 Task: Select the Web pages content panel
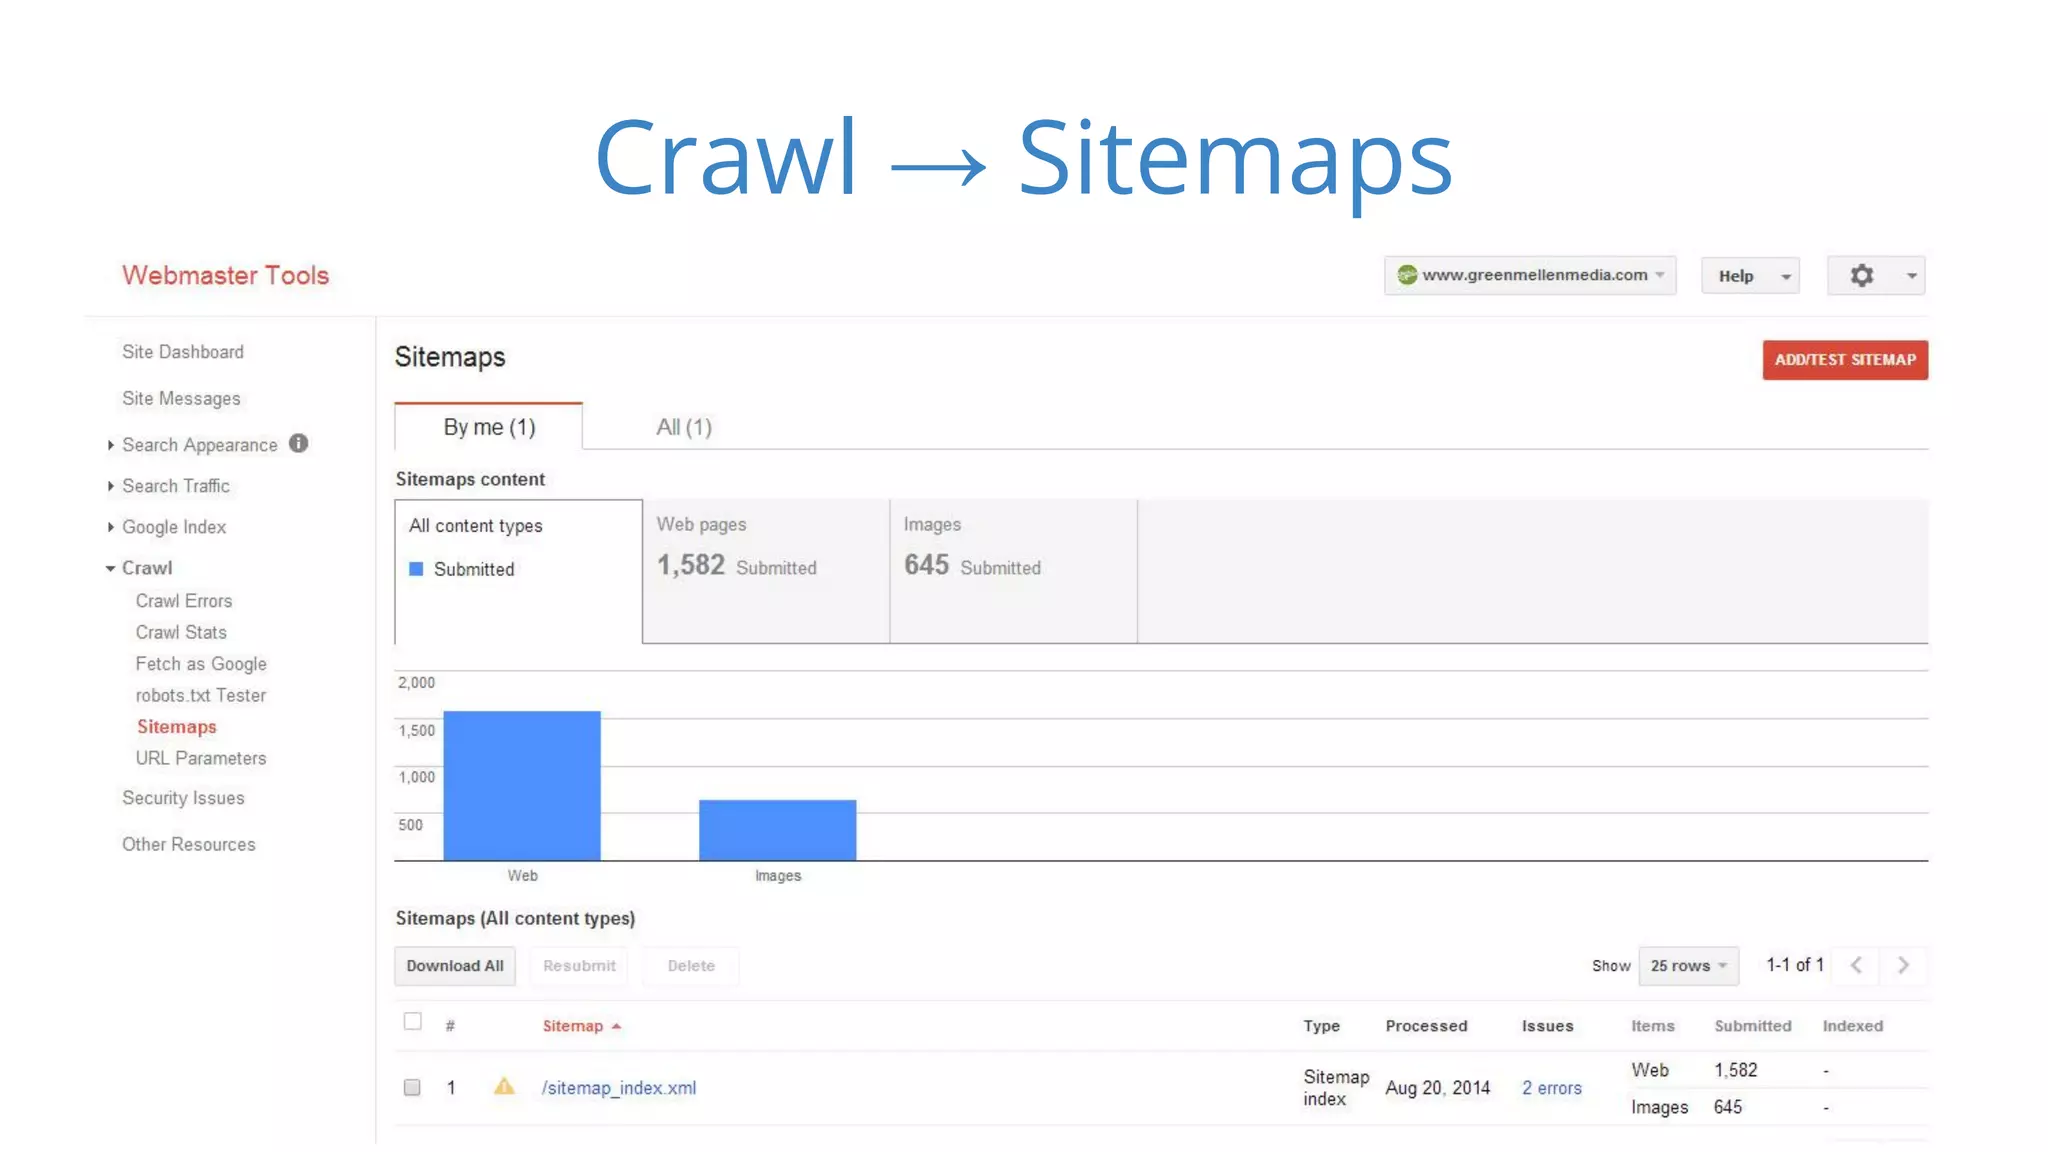(x=766, y=571)
